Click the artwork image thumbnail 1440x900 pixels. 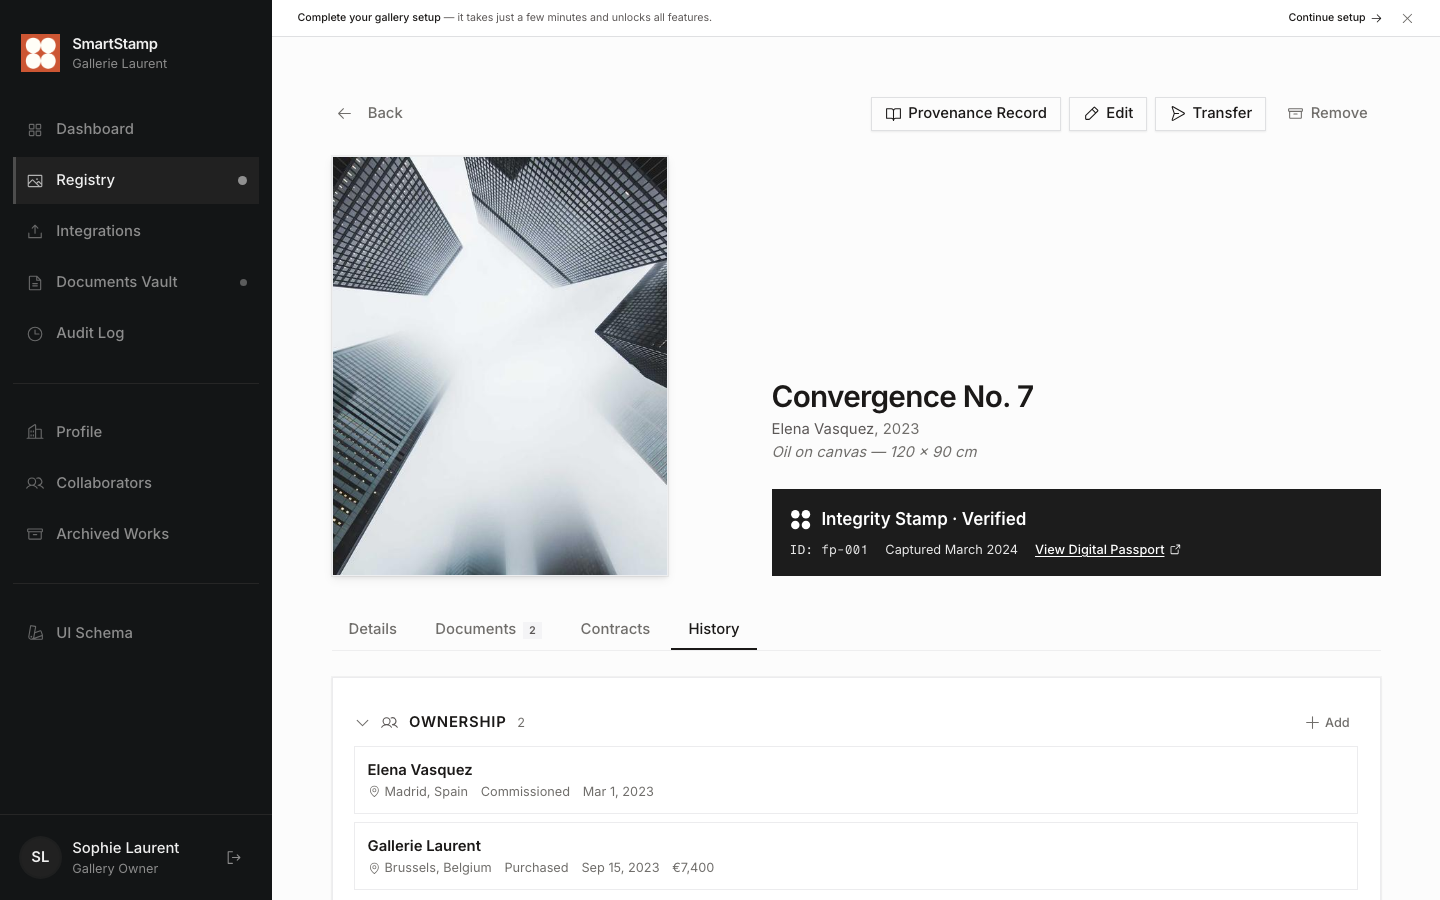[x=500, y=366]
